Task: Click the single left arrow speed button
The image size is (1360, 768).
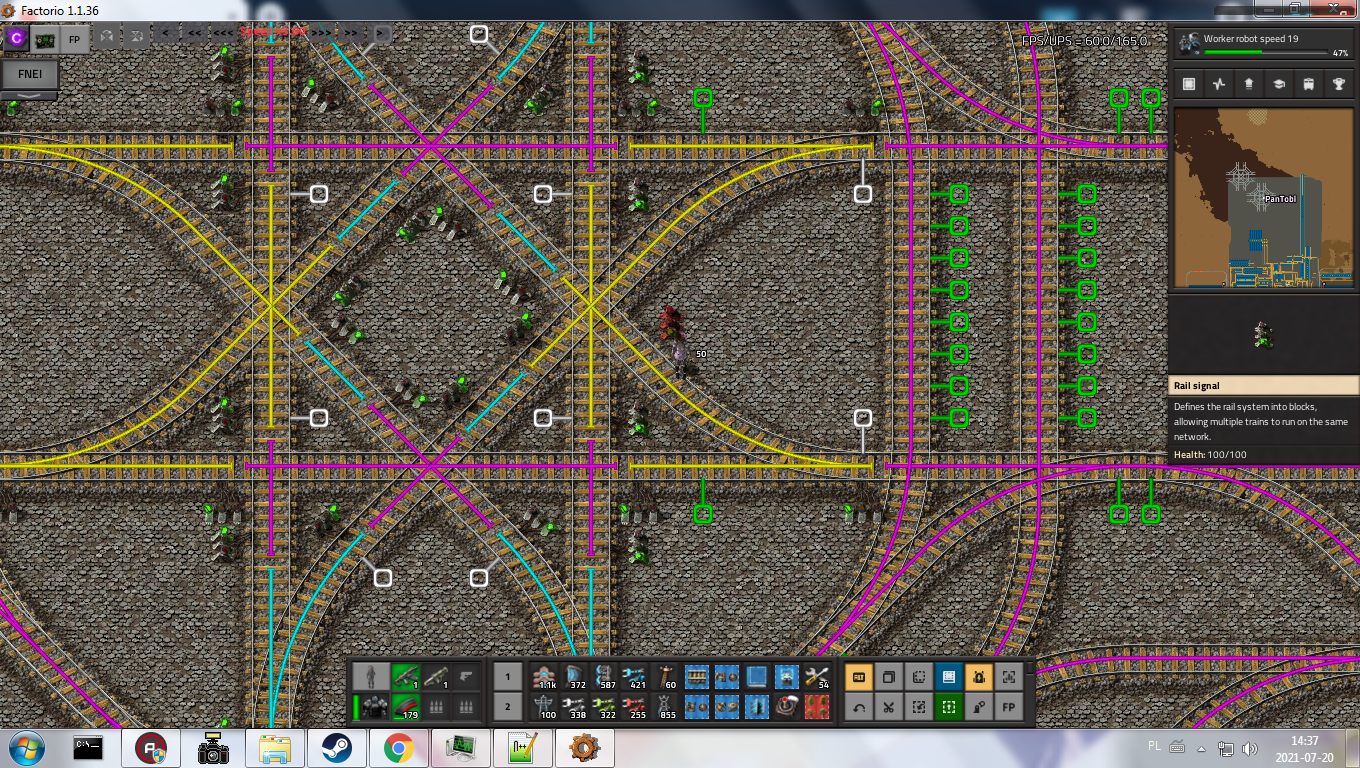Action: pos(166,33)
